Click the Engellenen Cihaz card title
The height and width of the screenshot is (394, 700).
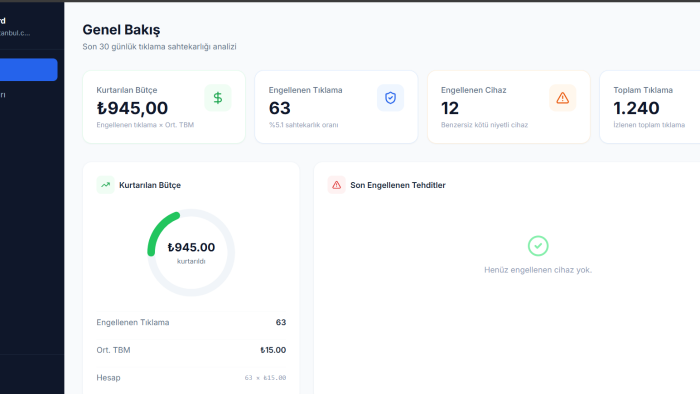pos(474,90)
